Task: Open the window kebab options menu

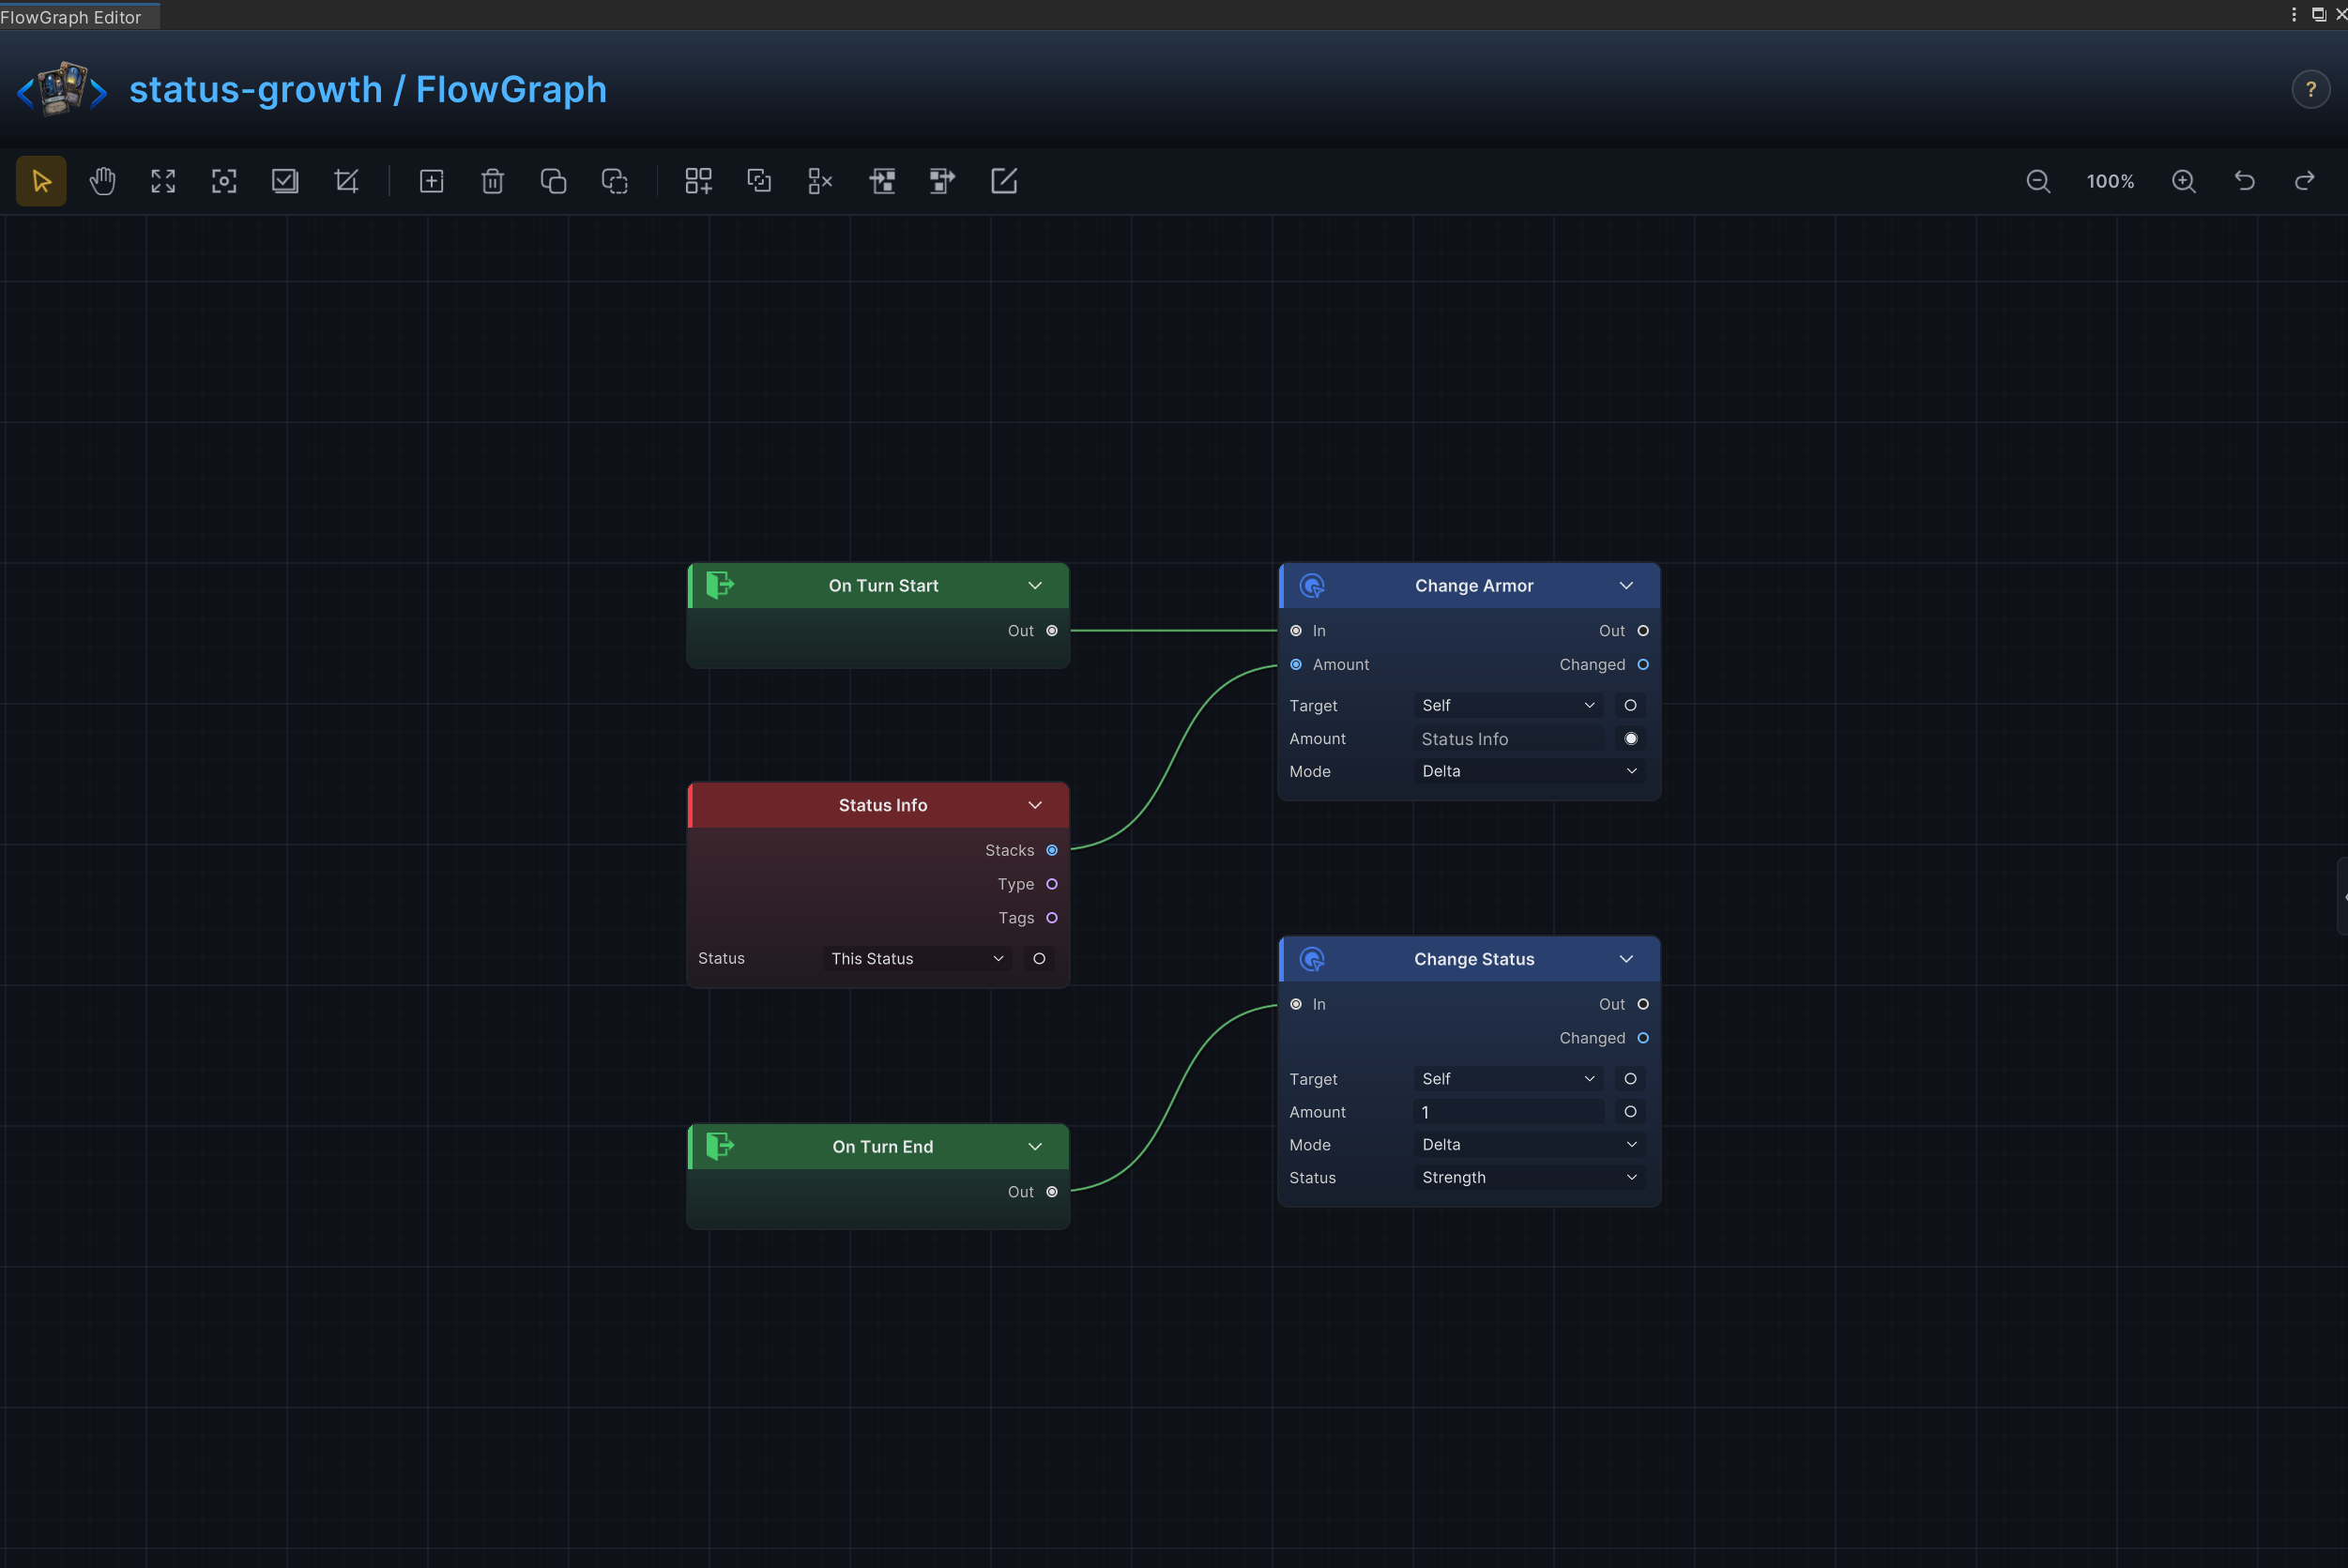Action: click(x=2293, y=14)
